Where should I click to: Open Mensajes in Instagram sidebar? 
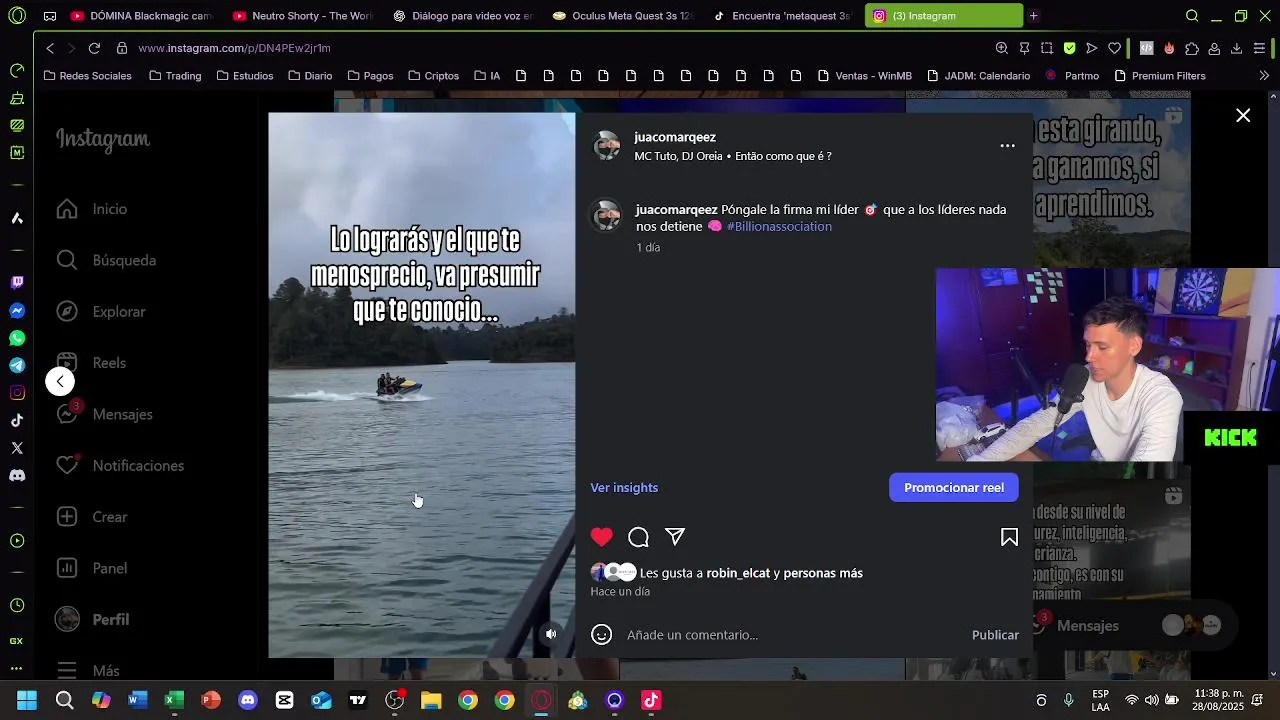click(104, 414)
